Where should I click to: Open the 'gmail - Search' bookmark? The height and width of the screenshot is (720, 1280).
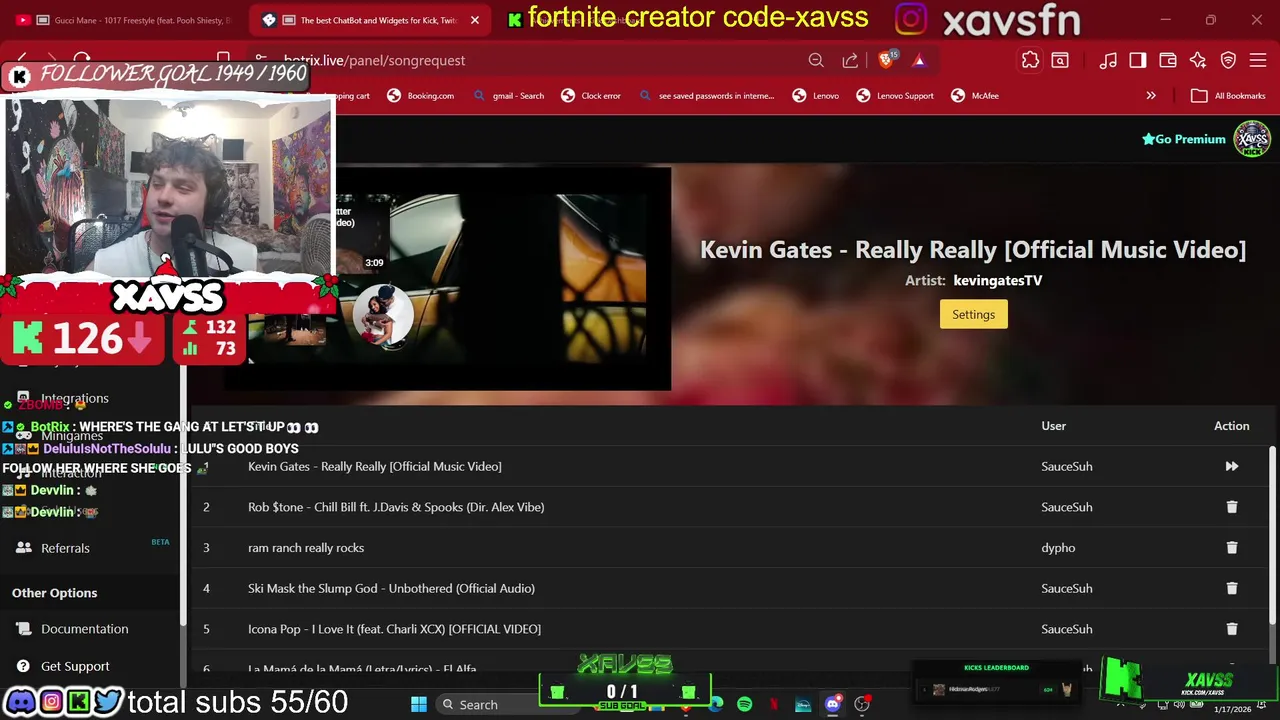(x=509, y=96)
